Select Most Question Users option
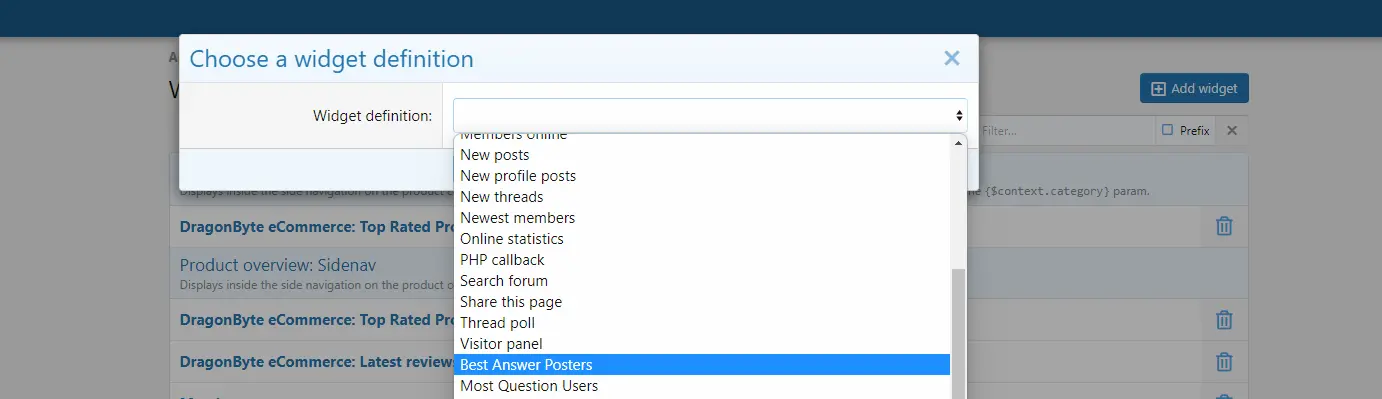This screenshot has width=1382, height=399. click(x=702, y=386)
